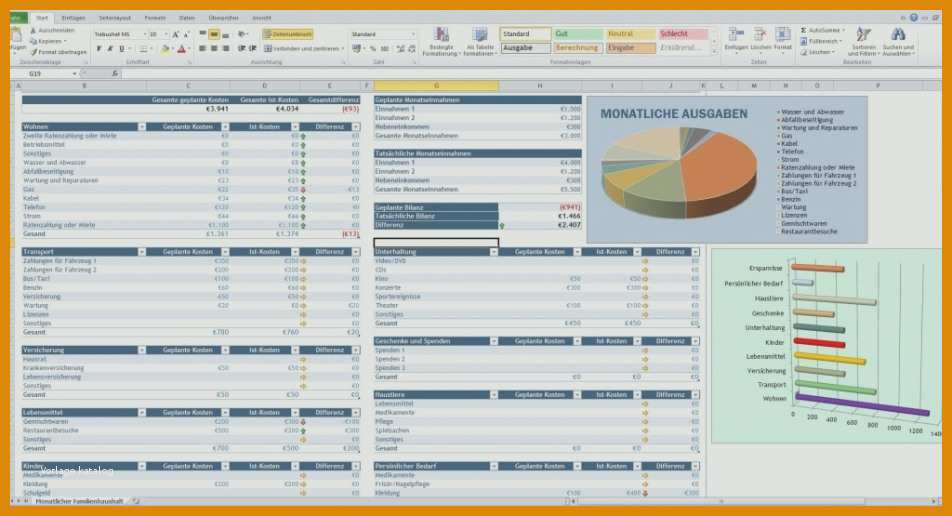Viewport: 952px width, 516px height.
Task: Open the font size dropdown
Action: [166, 35]
